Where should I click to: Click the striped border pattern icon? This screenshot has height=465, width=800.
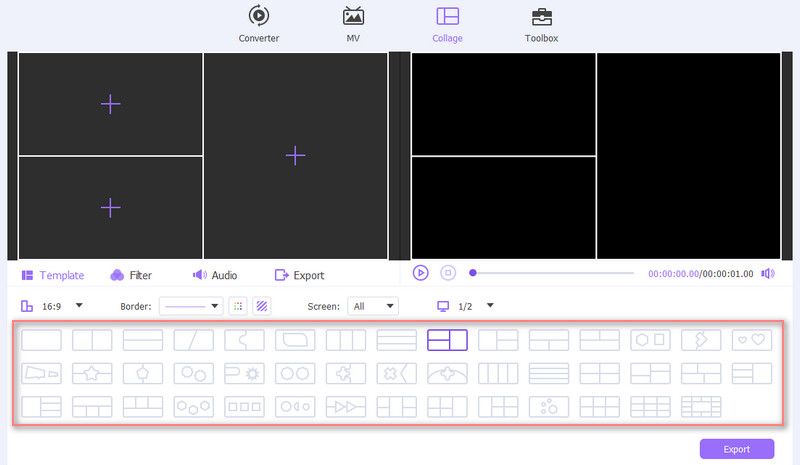[262, 306]
